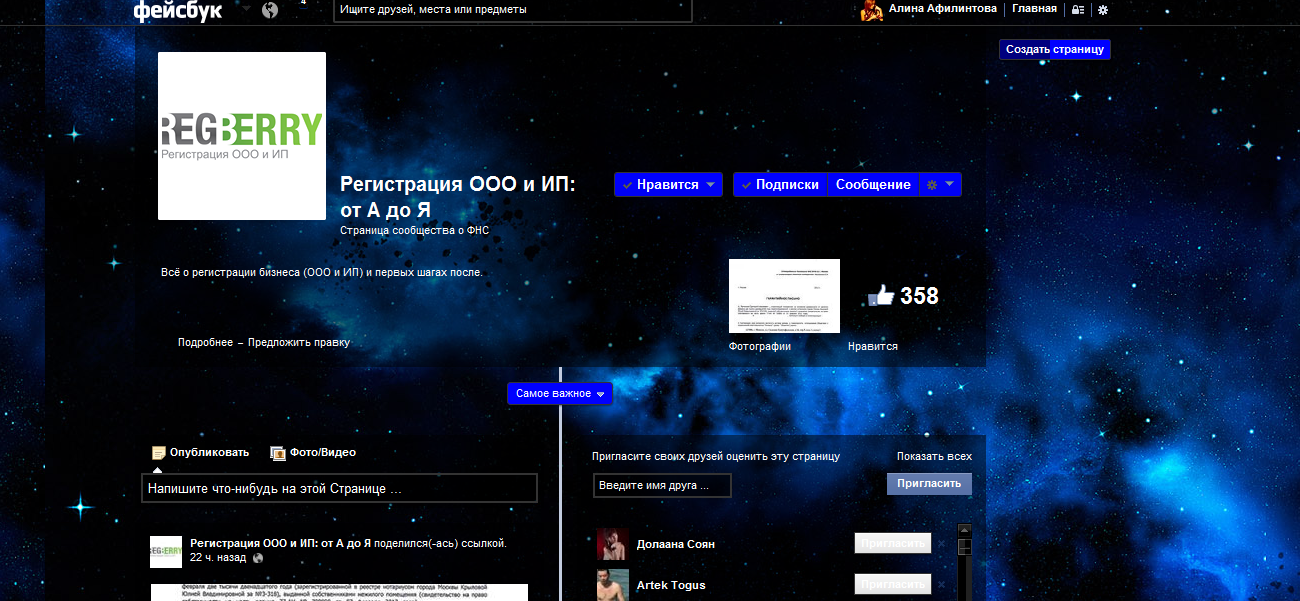Click the Фото/Видео camera icon
The width and height of the screenshot is (1300, 601).
(x=278, y=453)
